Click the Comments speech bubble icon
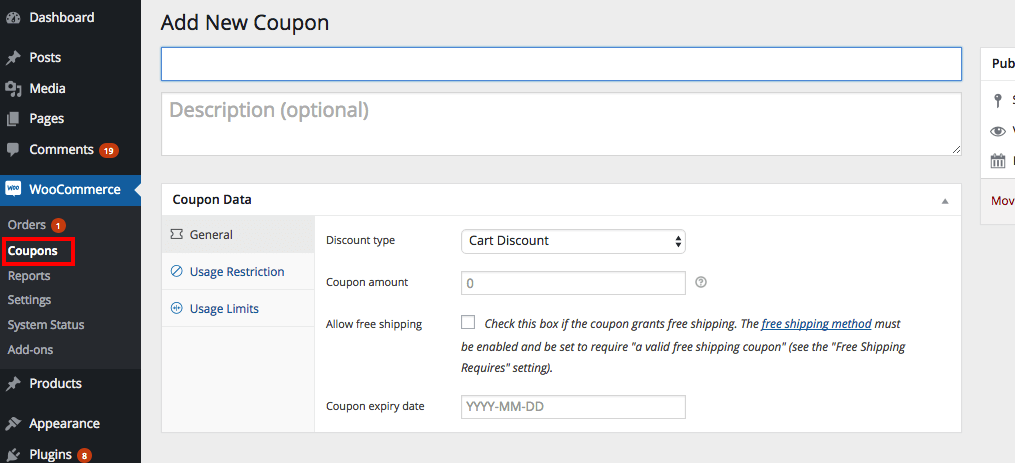Viewport: 1015px width, 463px height. coord(13,150)
